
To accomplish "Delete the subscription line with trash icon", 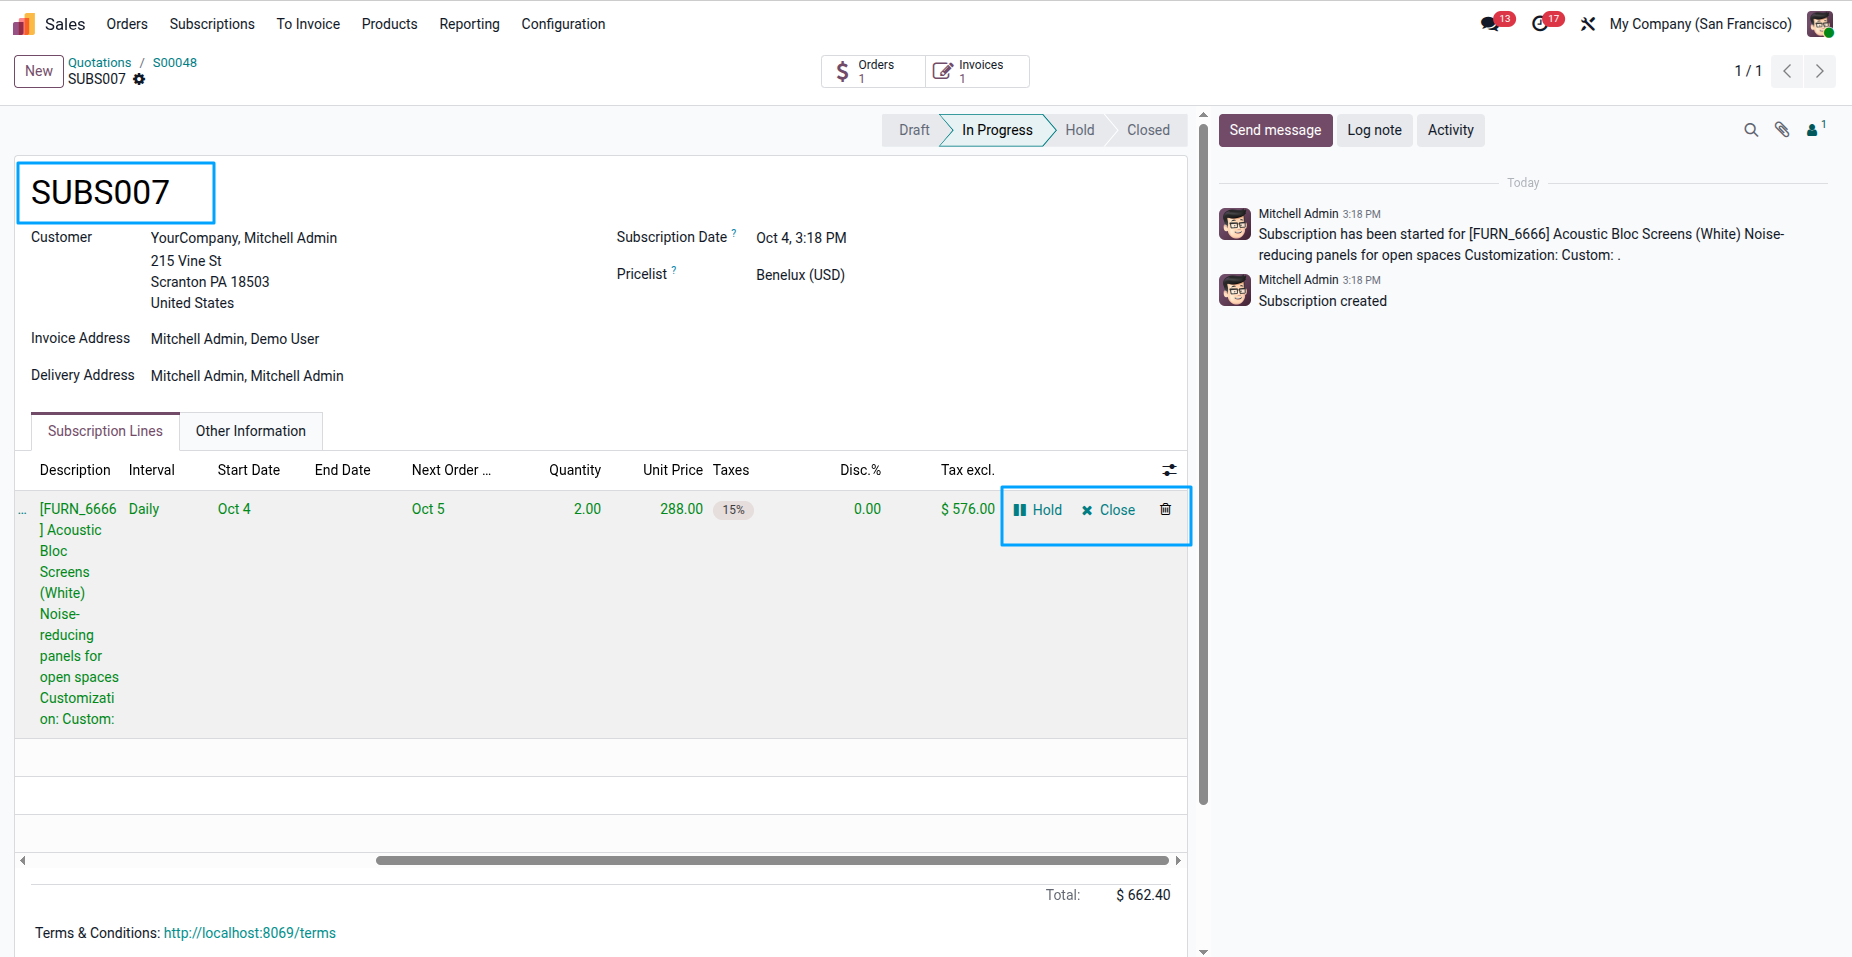I will coord(1165,509).
